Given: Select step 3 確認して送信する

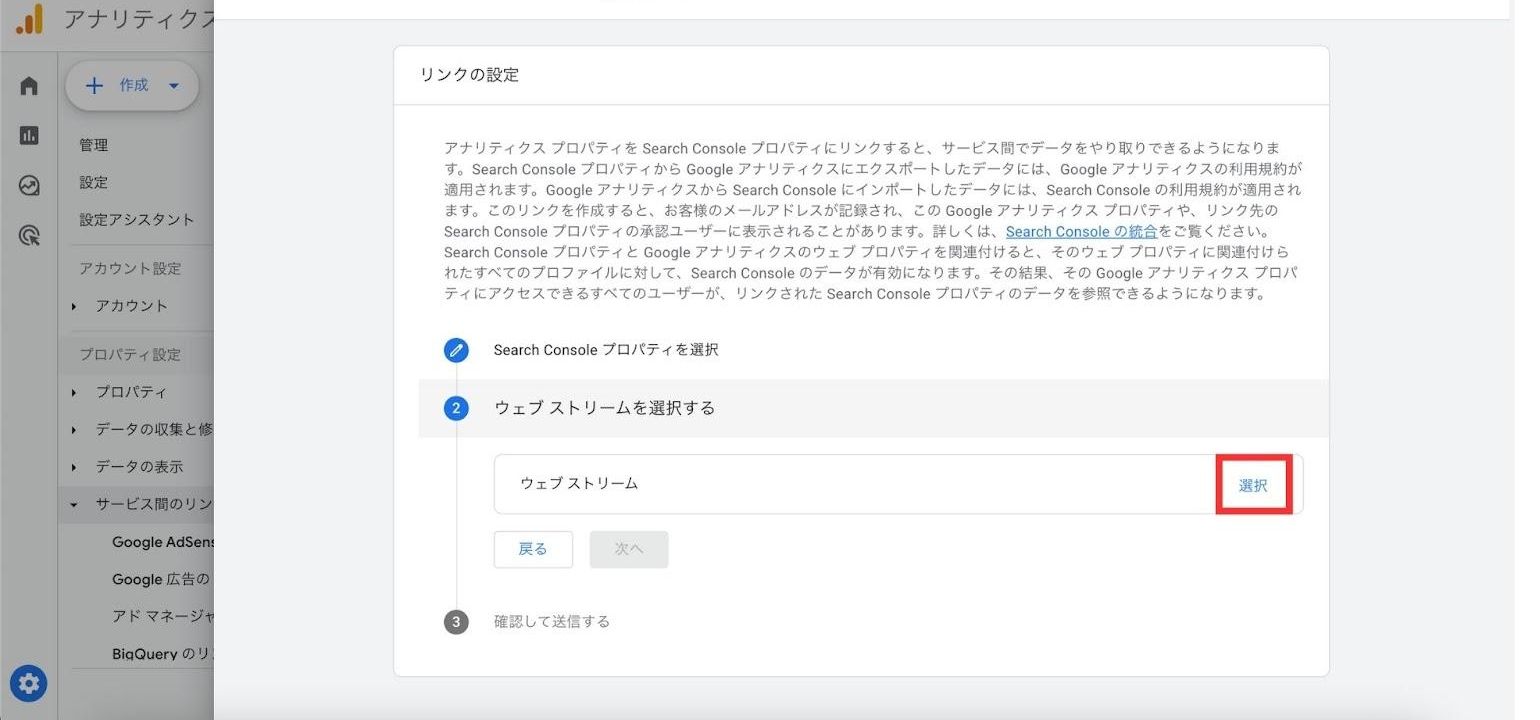Looking at the screenshot, I should point(552,622).
